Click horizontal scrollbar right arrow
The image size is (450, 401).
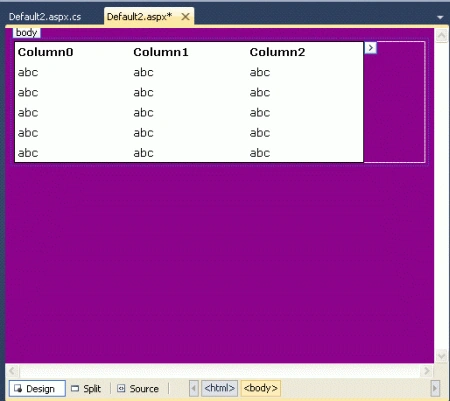(426, 371)
